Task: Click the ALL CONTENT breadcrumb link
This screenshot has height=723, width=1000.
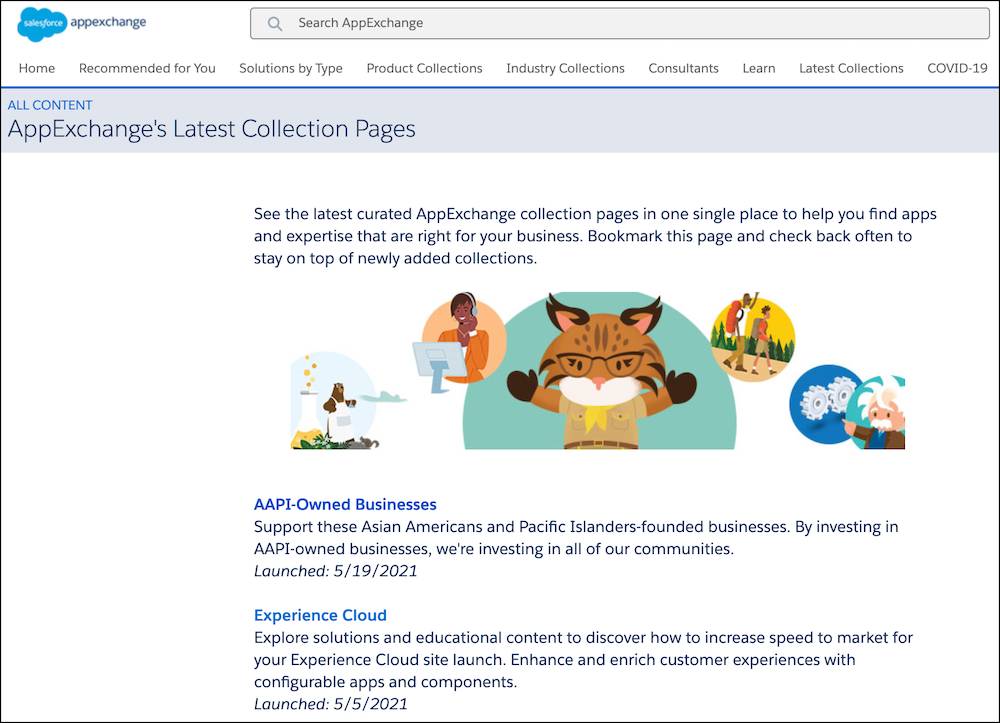Action: coord(50,105)
